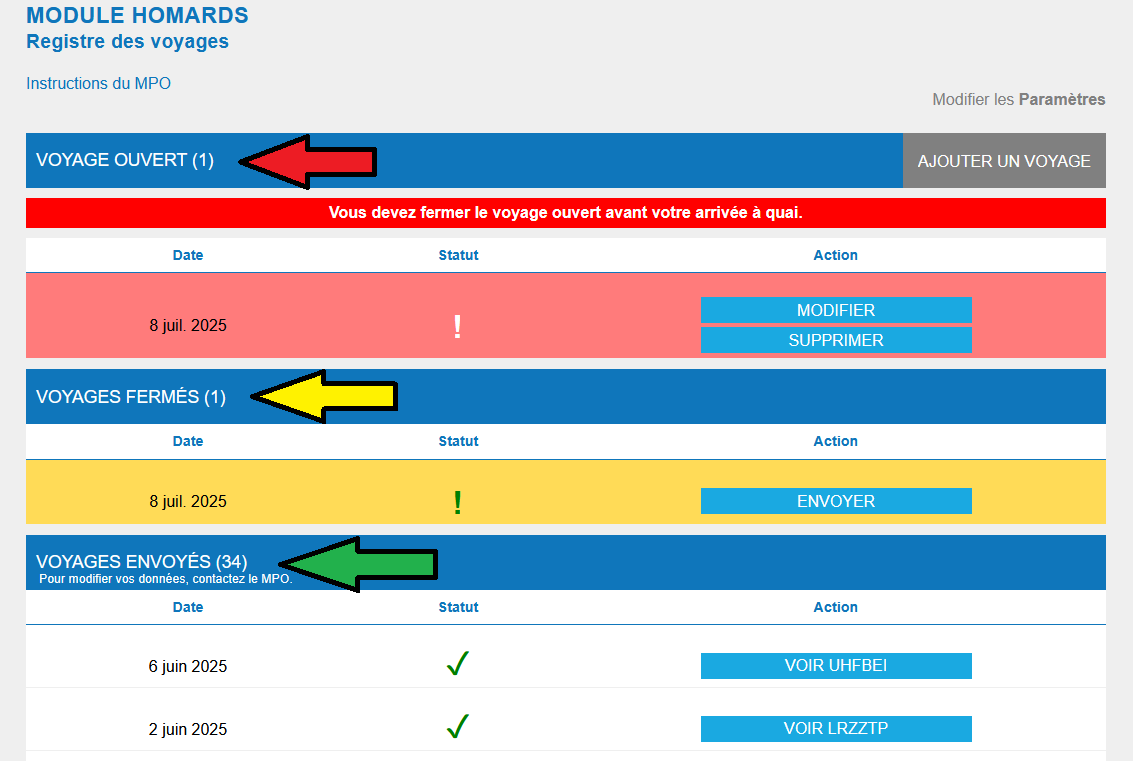View the sent voyage LRZZTP
1133x761 pixels.
point(835,729)
